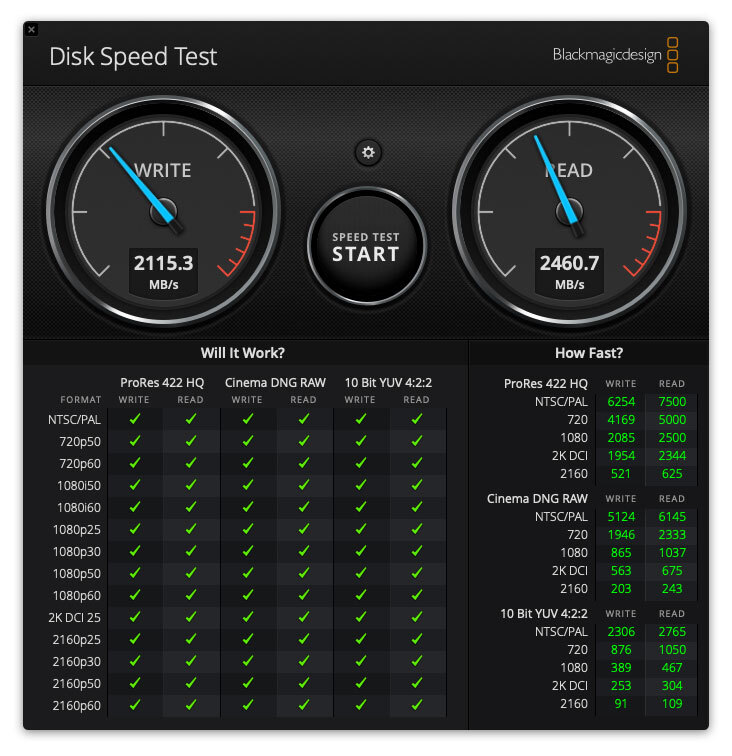Image resolution: width=732 pixels, height=756 pixels.
Task: Select 10 Bit YUV 2160 read value 109
Action: (672, 704)
